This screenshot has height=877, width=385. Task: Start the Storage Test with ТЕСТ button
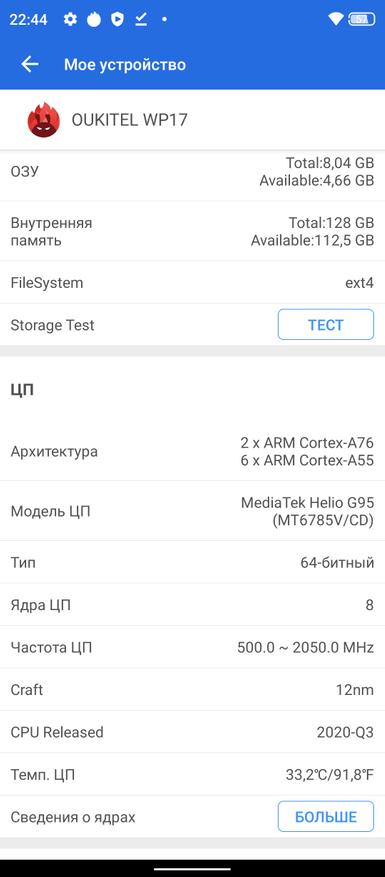tap(326, 324)
